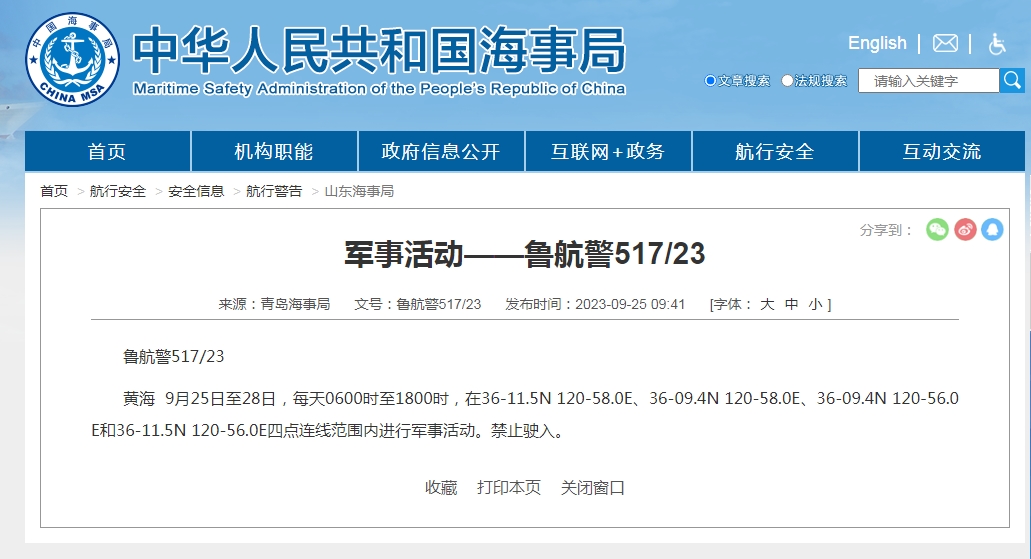Open the 首页 main nav tab
This screenshot has height=559, width=1031.
tap(107, 151)
